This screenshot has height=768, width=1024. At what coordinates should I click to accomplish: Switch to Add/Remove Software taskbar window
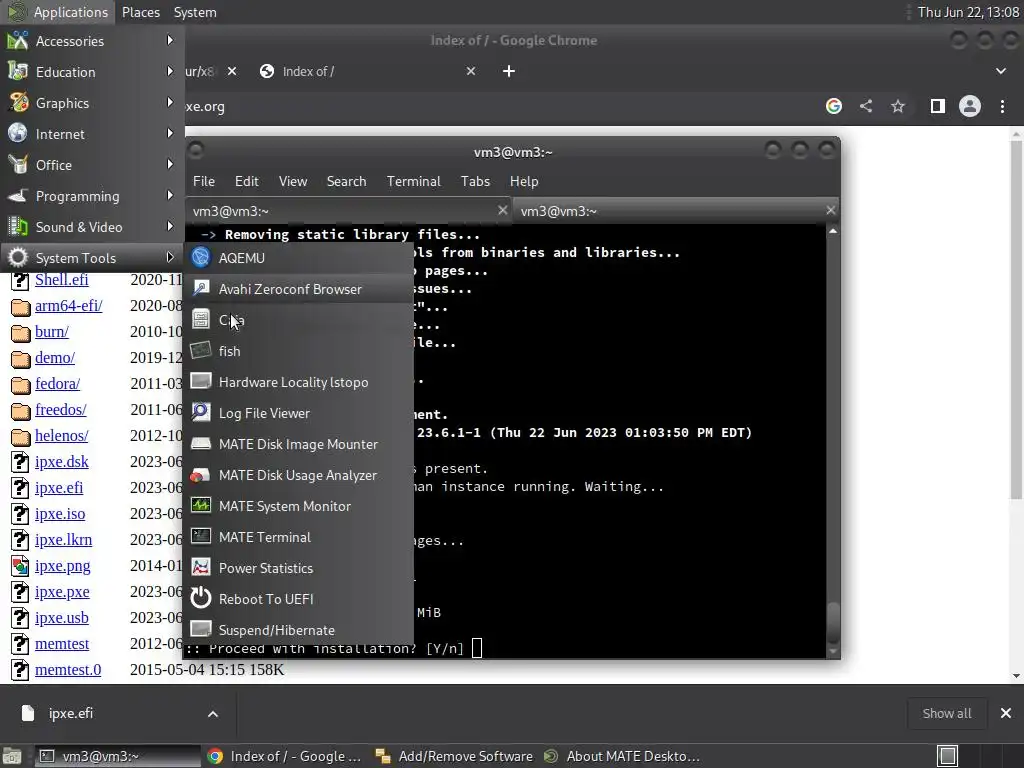point(455,756)
